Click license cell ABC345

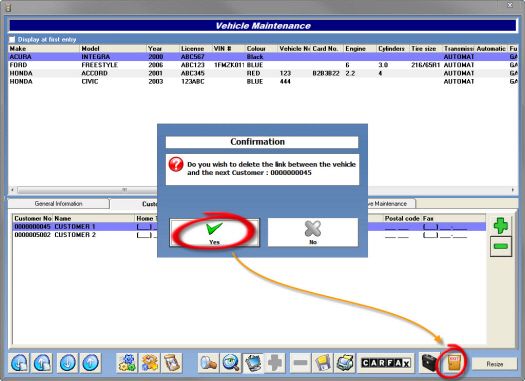(x=193, y=73)
